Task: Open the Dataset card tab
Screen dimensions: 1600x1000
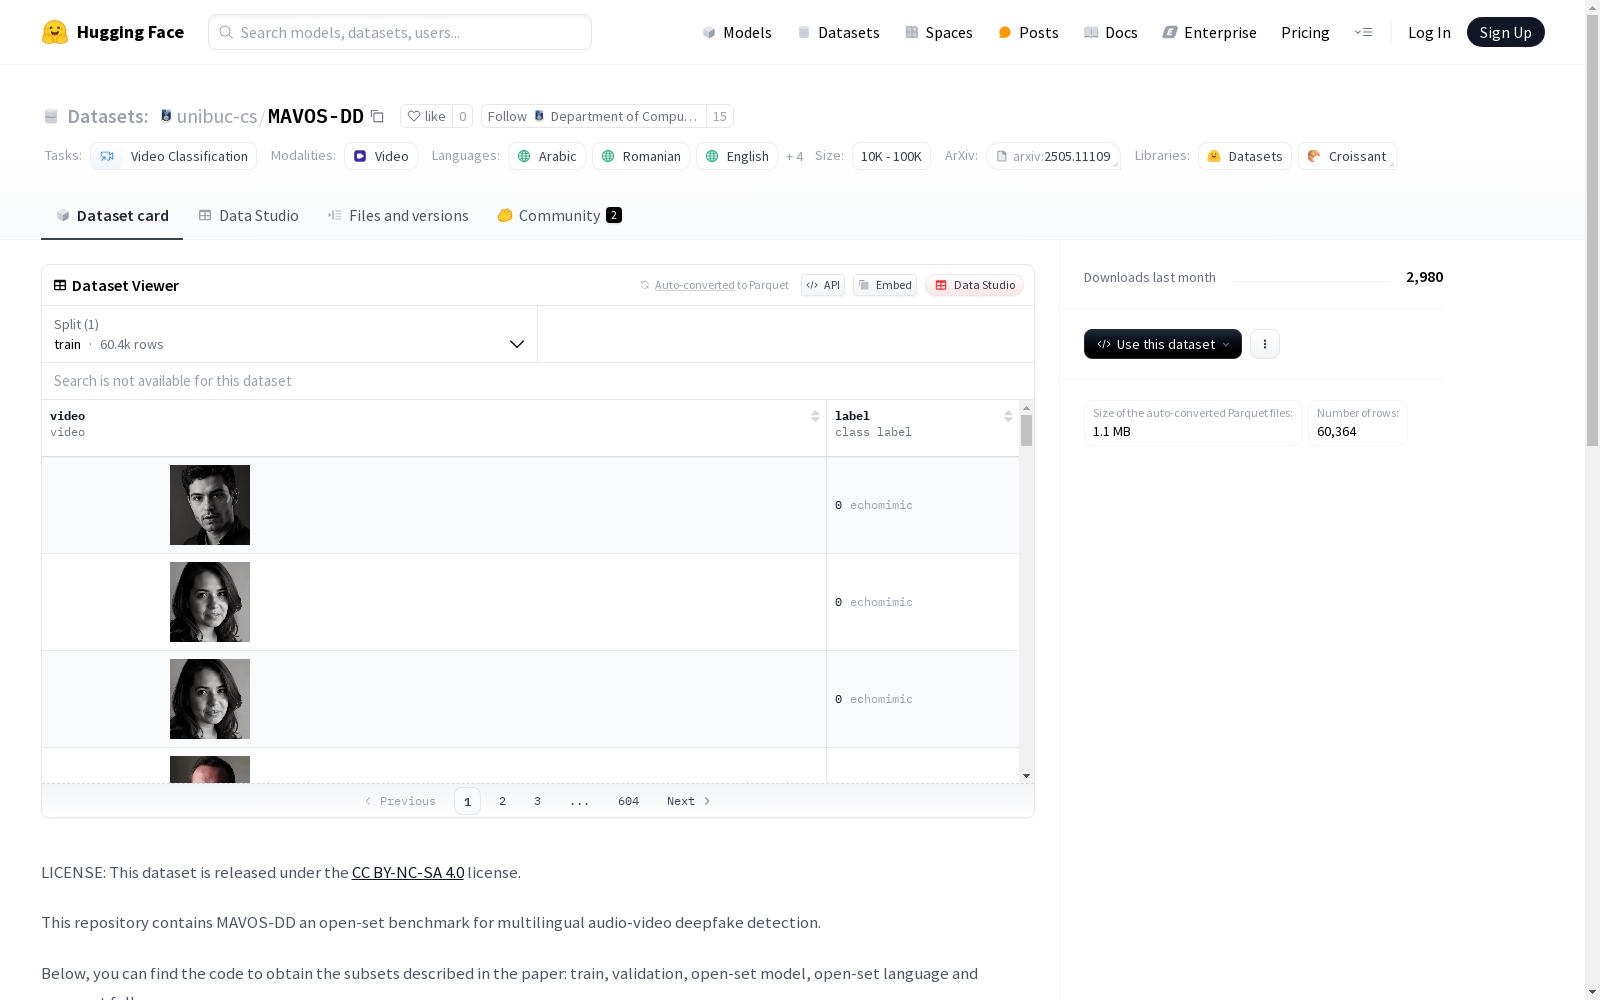Action: click(x=112, y=215)
